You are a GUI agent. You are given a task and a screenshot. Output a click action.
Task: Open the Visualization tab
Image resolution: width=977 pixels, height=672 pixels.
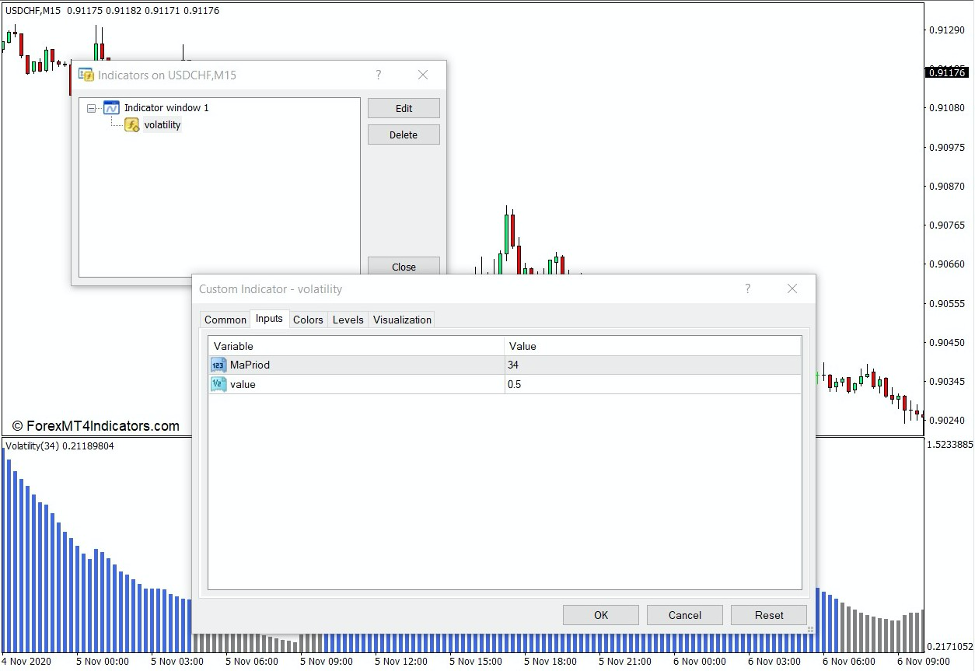(401, 319)
